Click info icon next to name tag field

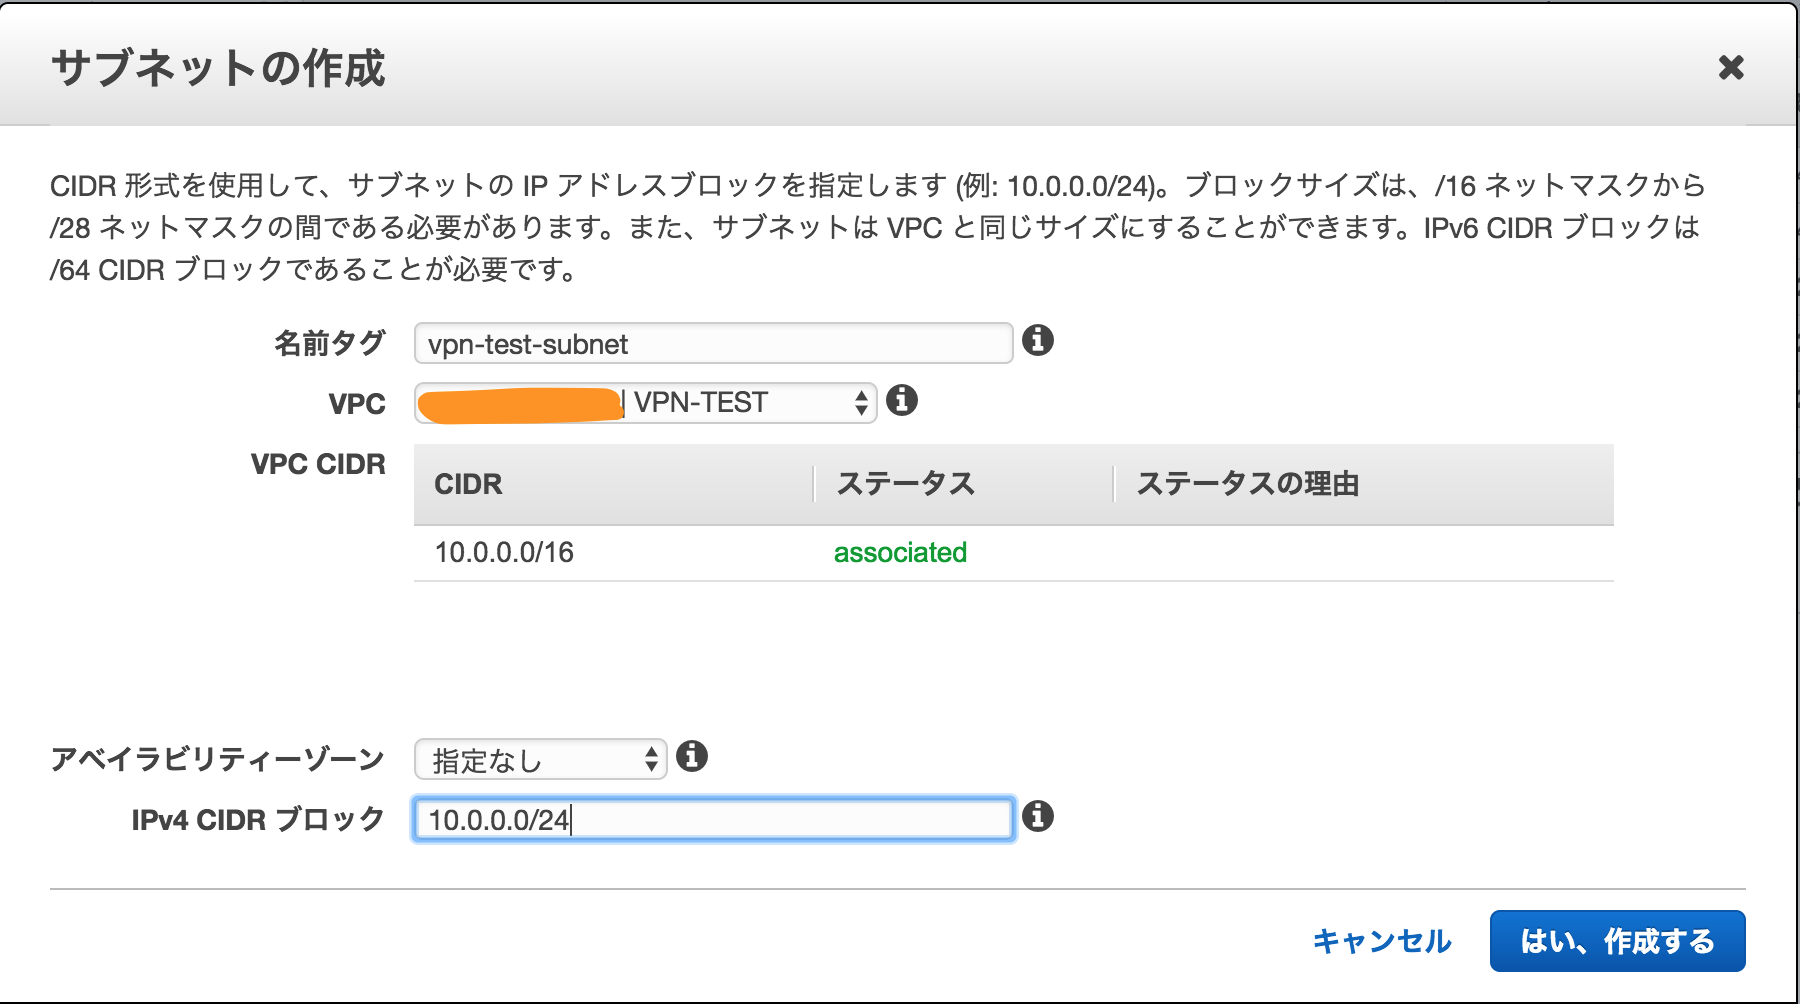[1038, 341]
